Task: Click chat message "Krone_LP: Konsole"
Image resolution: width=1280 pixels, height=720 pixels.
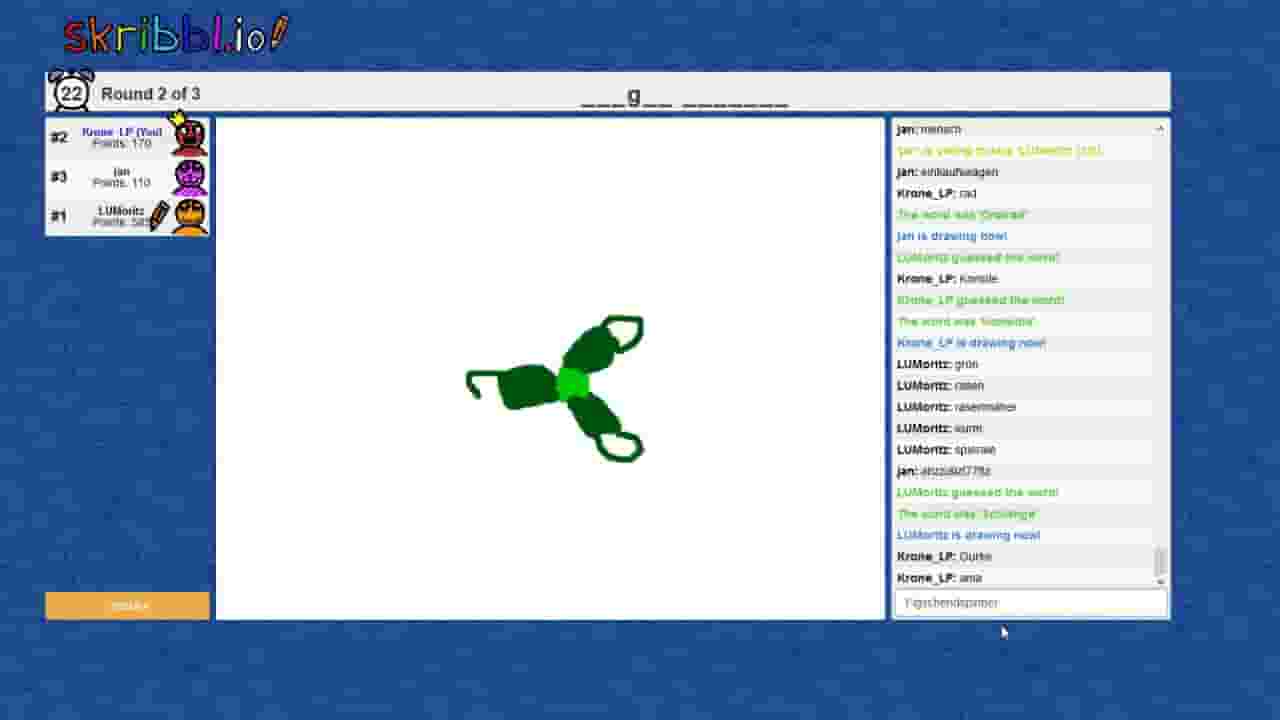Action: tap(947, 279)
